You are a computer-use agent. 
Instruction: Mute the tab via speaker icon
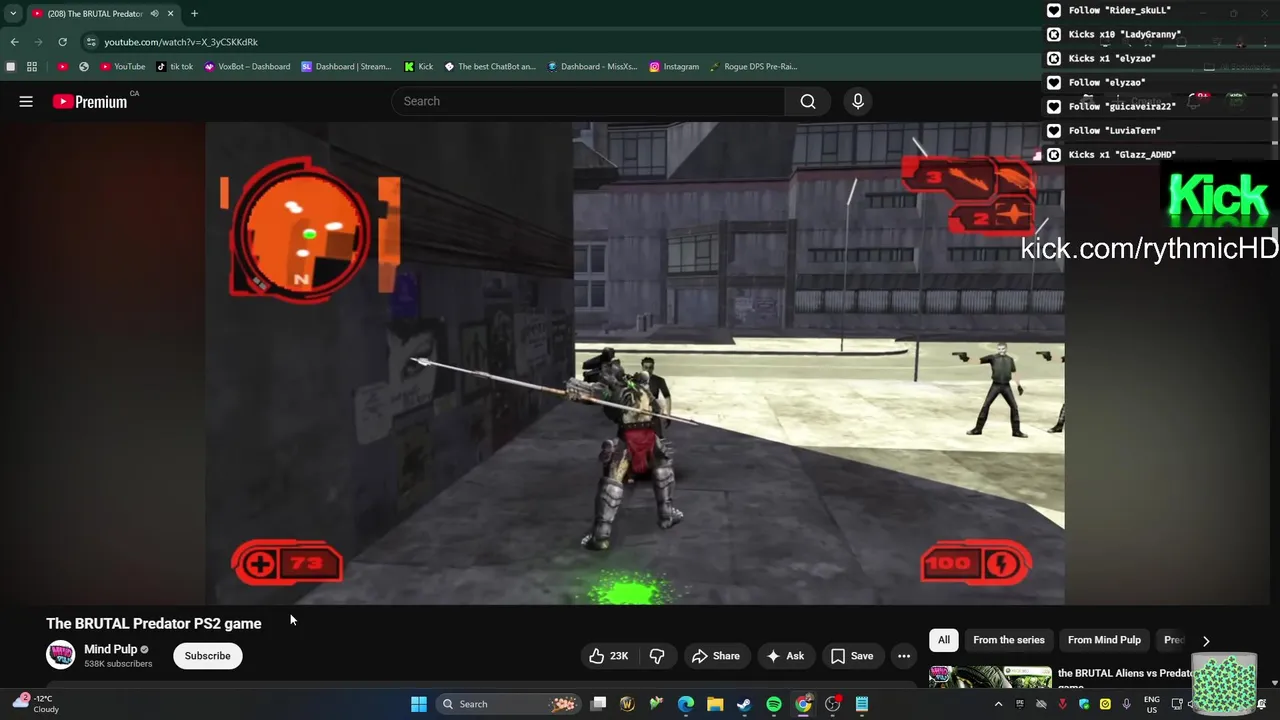coord(155,14)
